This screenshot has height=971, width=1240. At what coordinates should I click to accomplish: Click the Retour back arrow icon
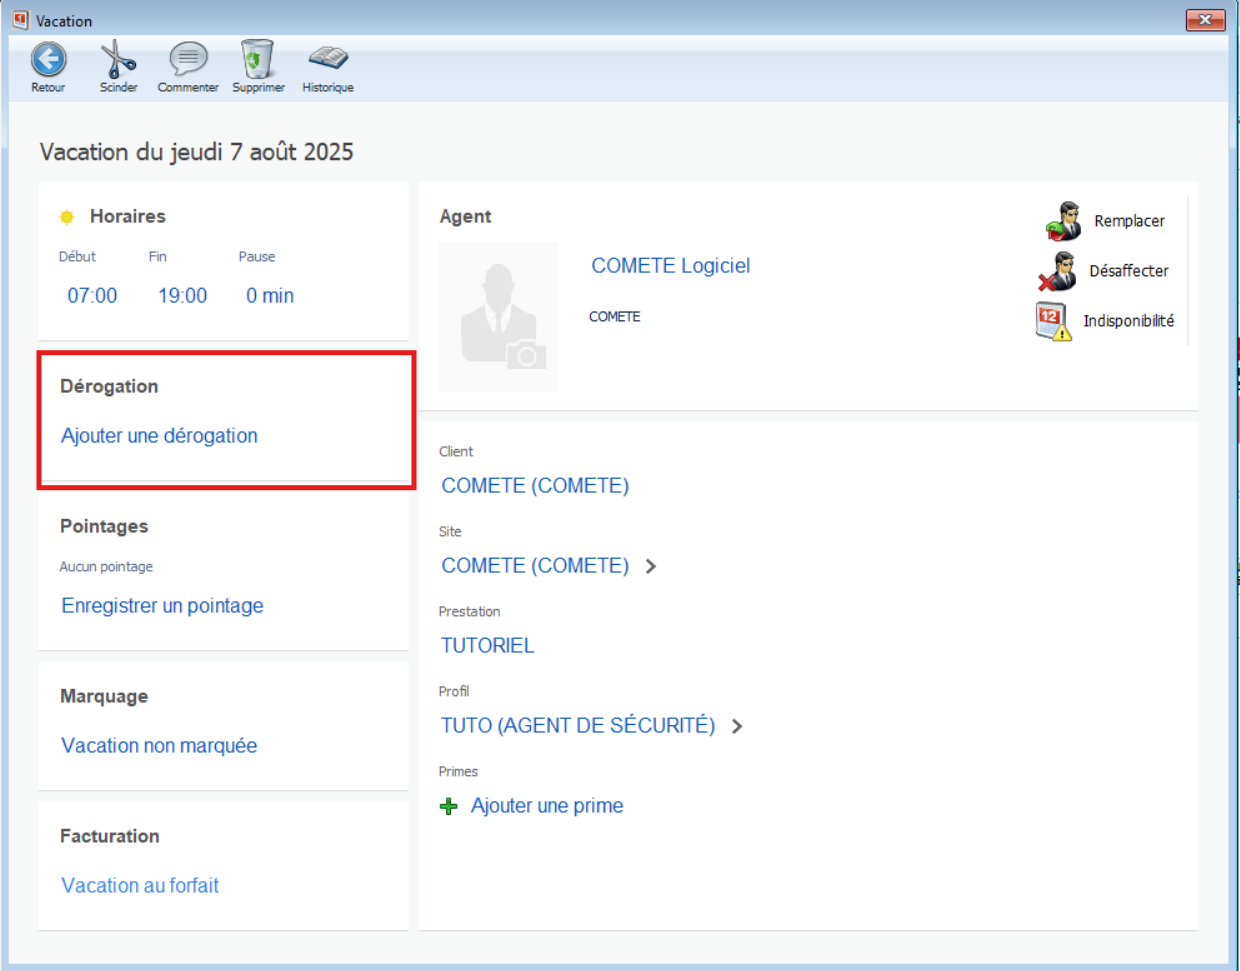(48, 60)
